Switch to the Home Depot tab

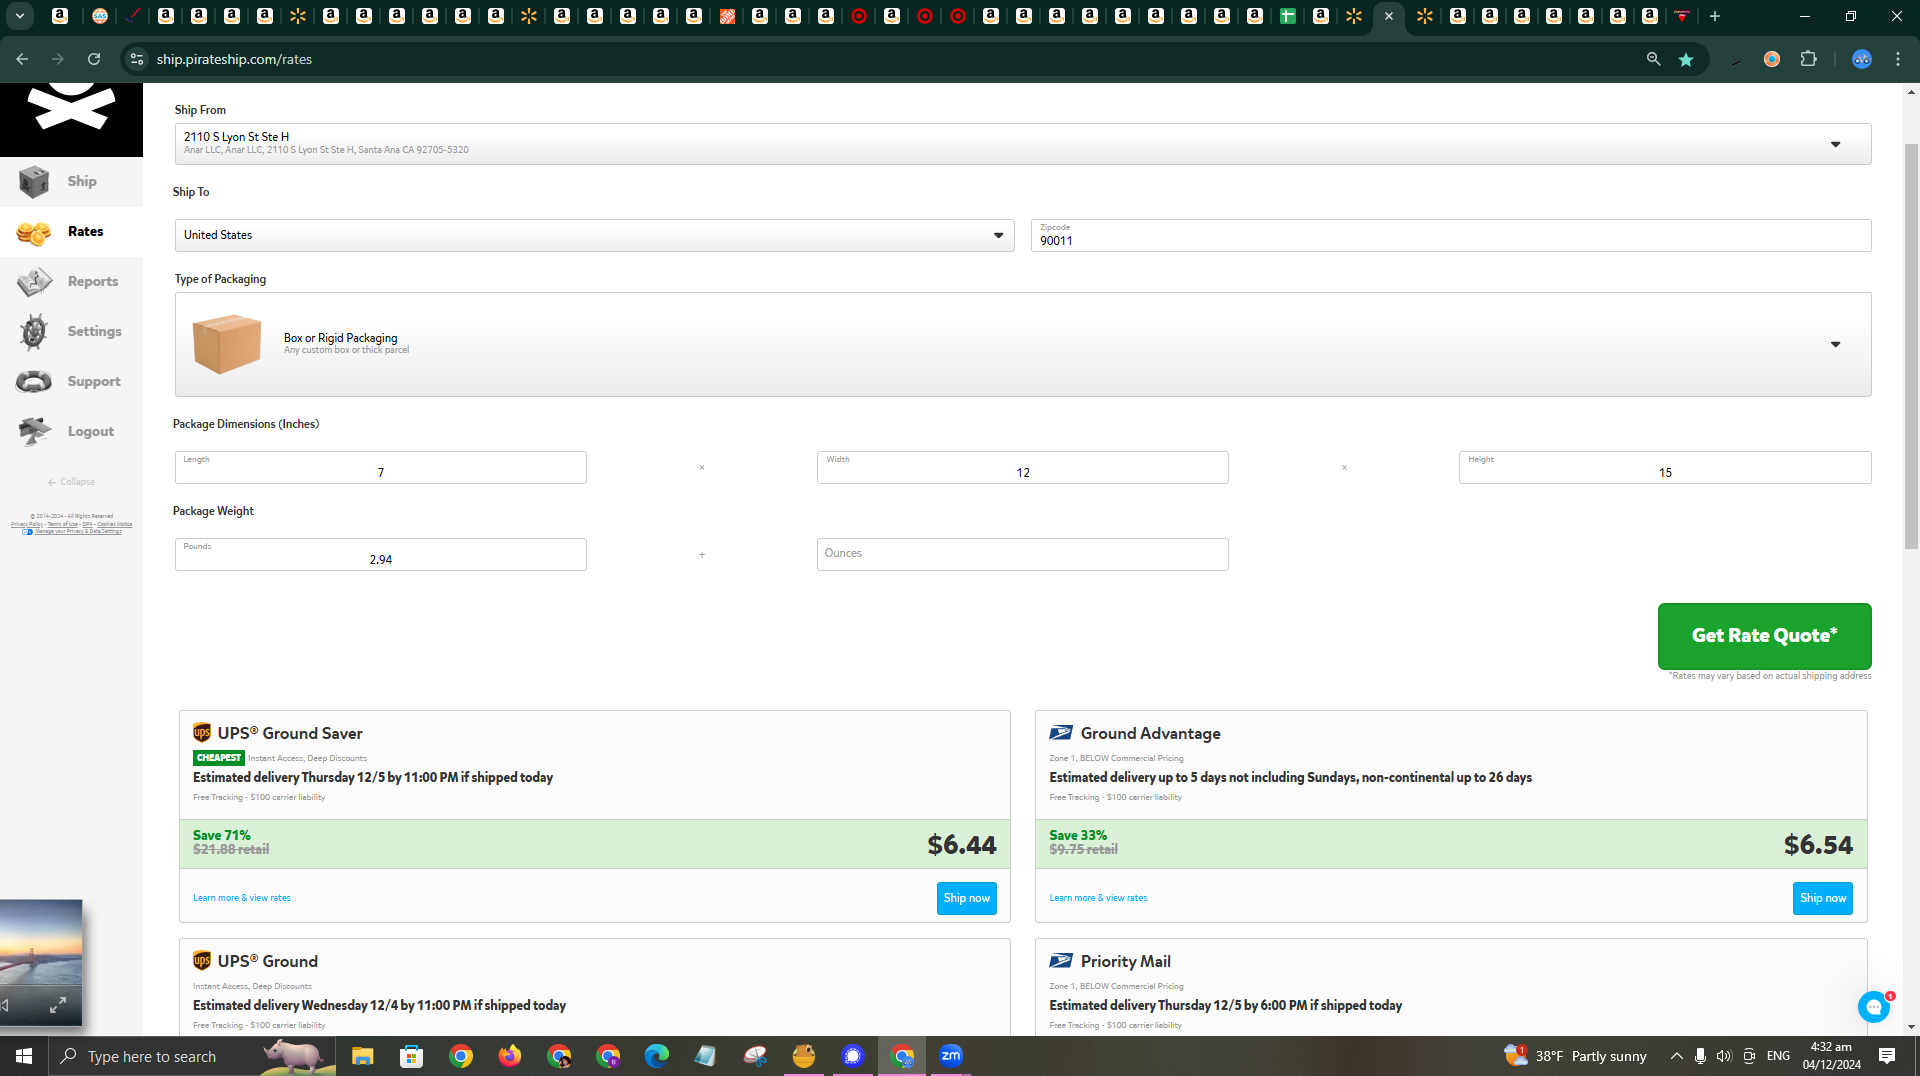click(x=727, y=16)
